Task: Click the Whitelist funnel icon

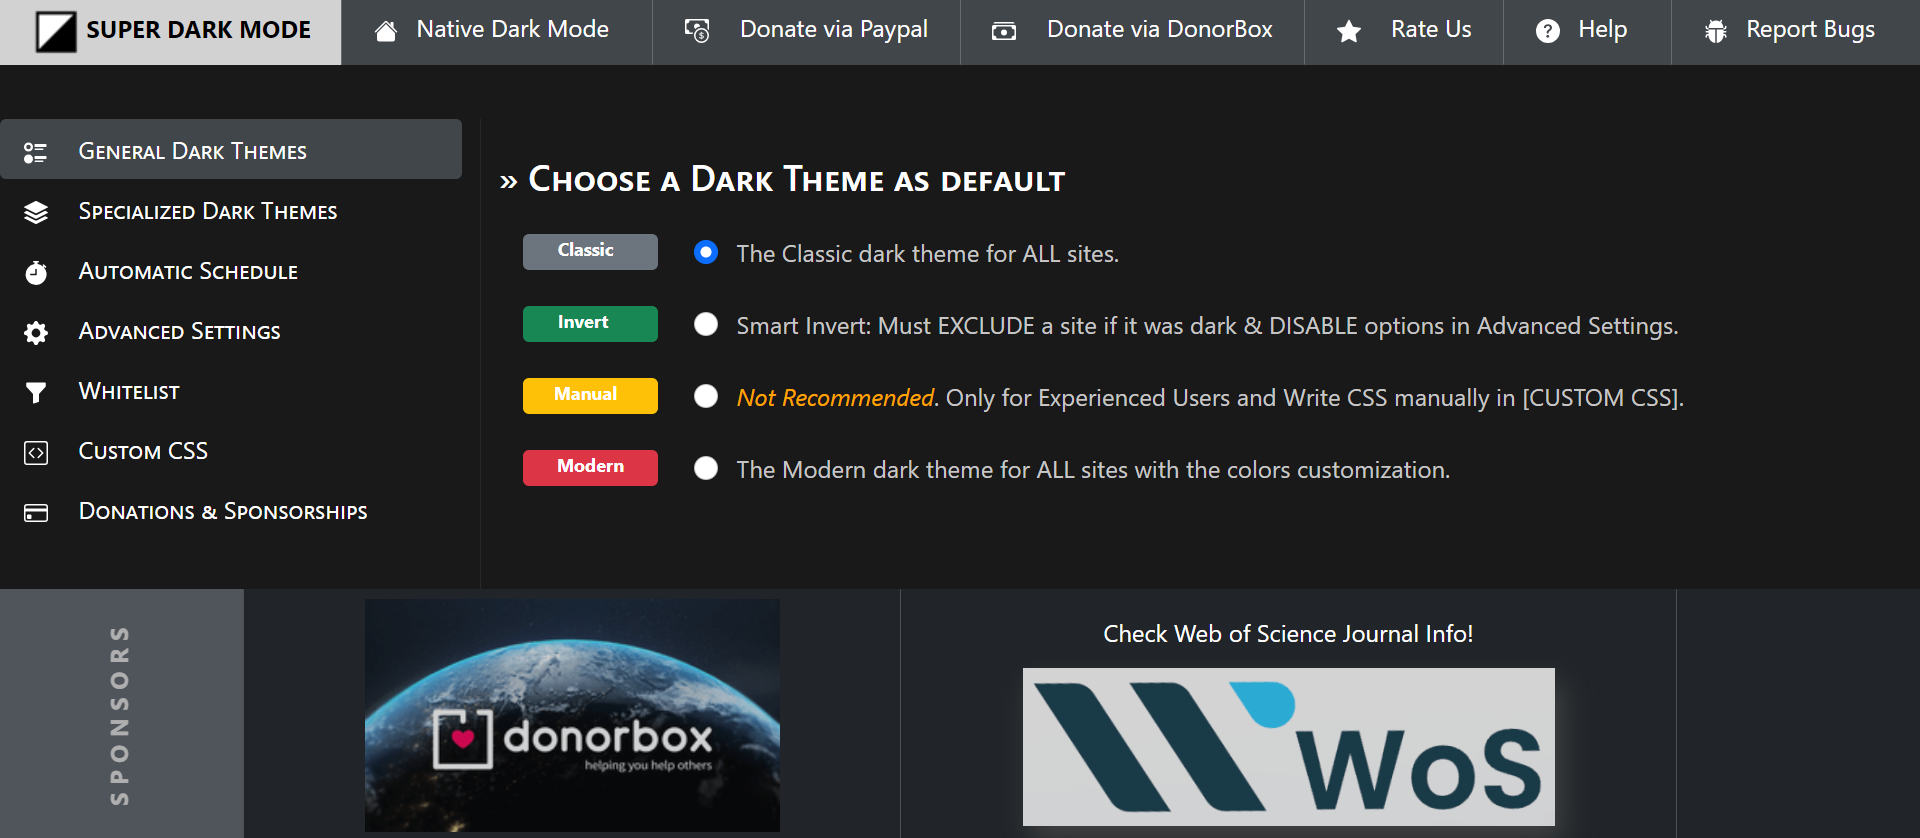Action: click(x=36, y=392)
